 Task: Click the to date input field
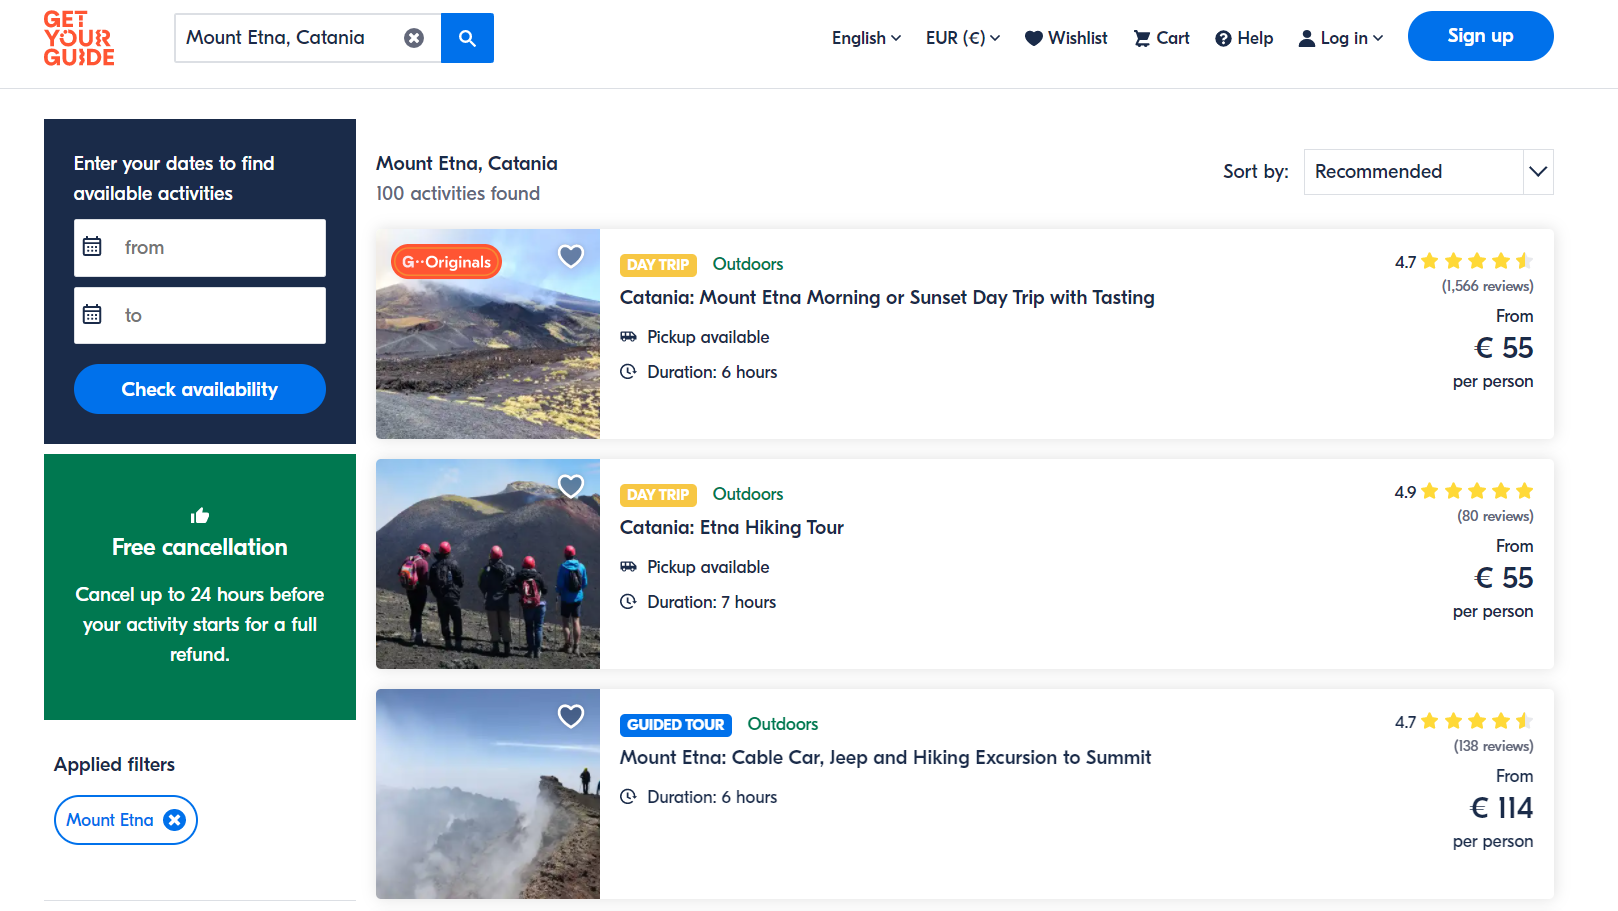pos(200,315)
